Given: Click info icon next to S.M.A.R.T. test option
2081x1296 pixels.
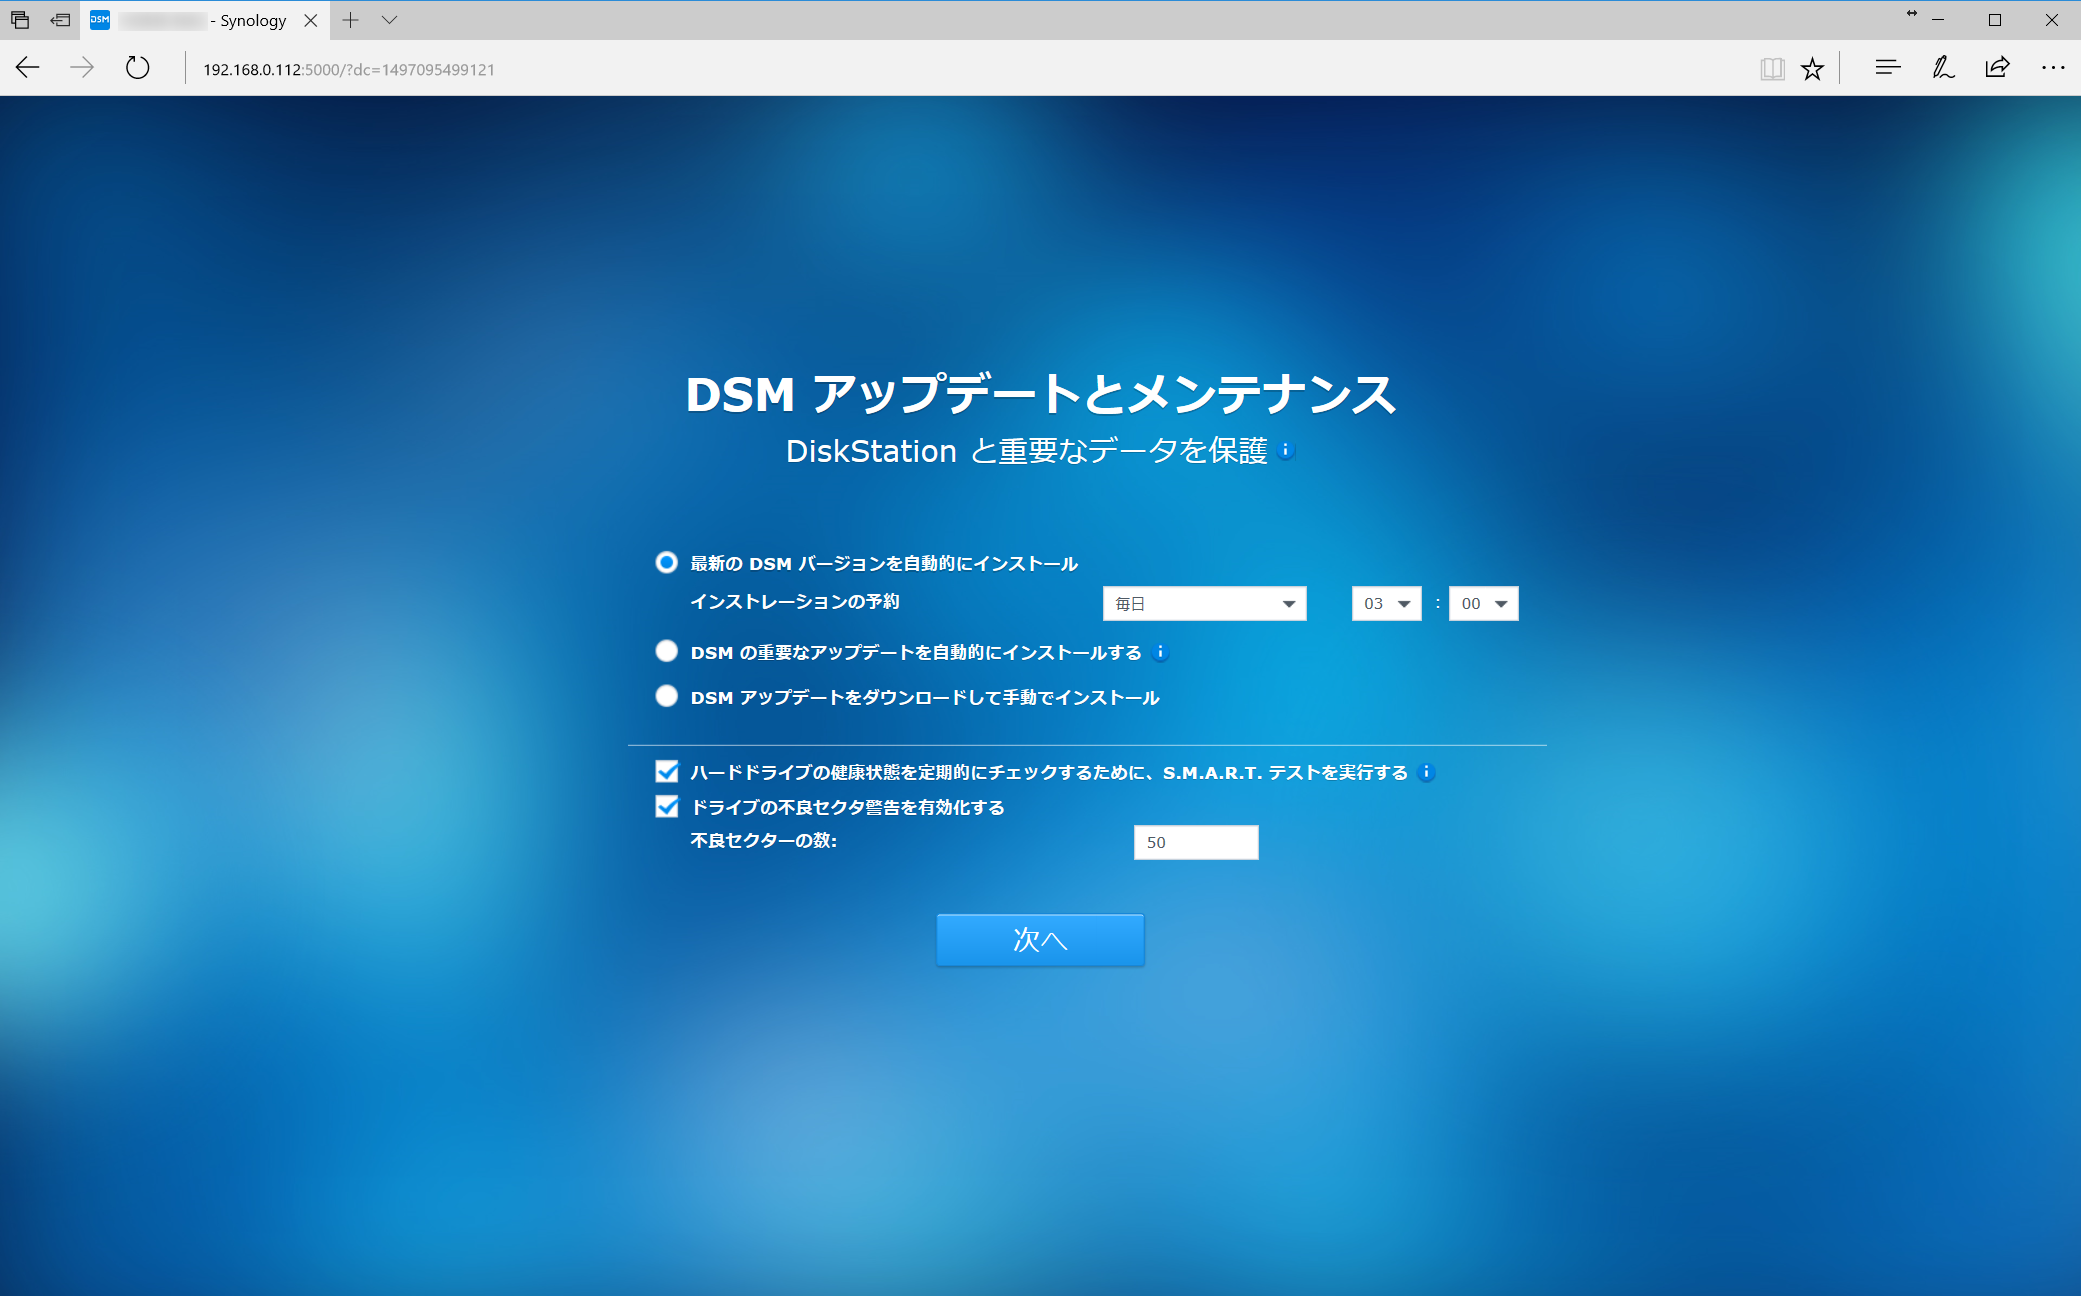Looking at the screenshot, I should point(1427,773).
